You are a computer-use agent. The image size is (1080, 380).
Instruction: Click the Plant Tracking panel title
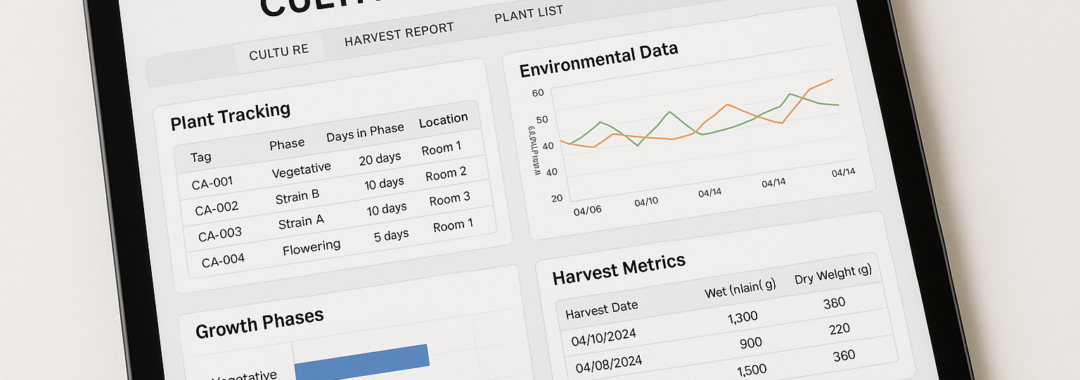pyautogui.click(x=230, y=116)
